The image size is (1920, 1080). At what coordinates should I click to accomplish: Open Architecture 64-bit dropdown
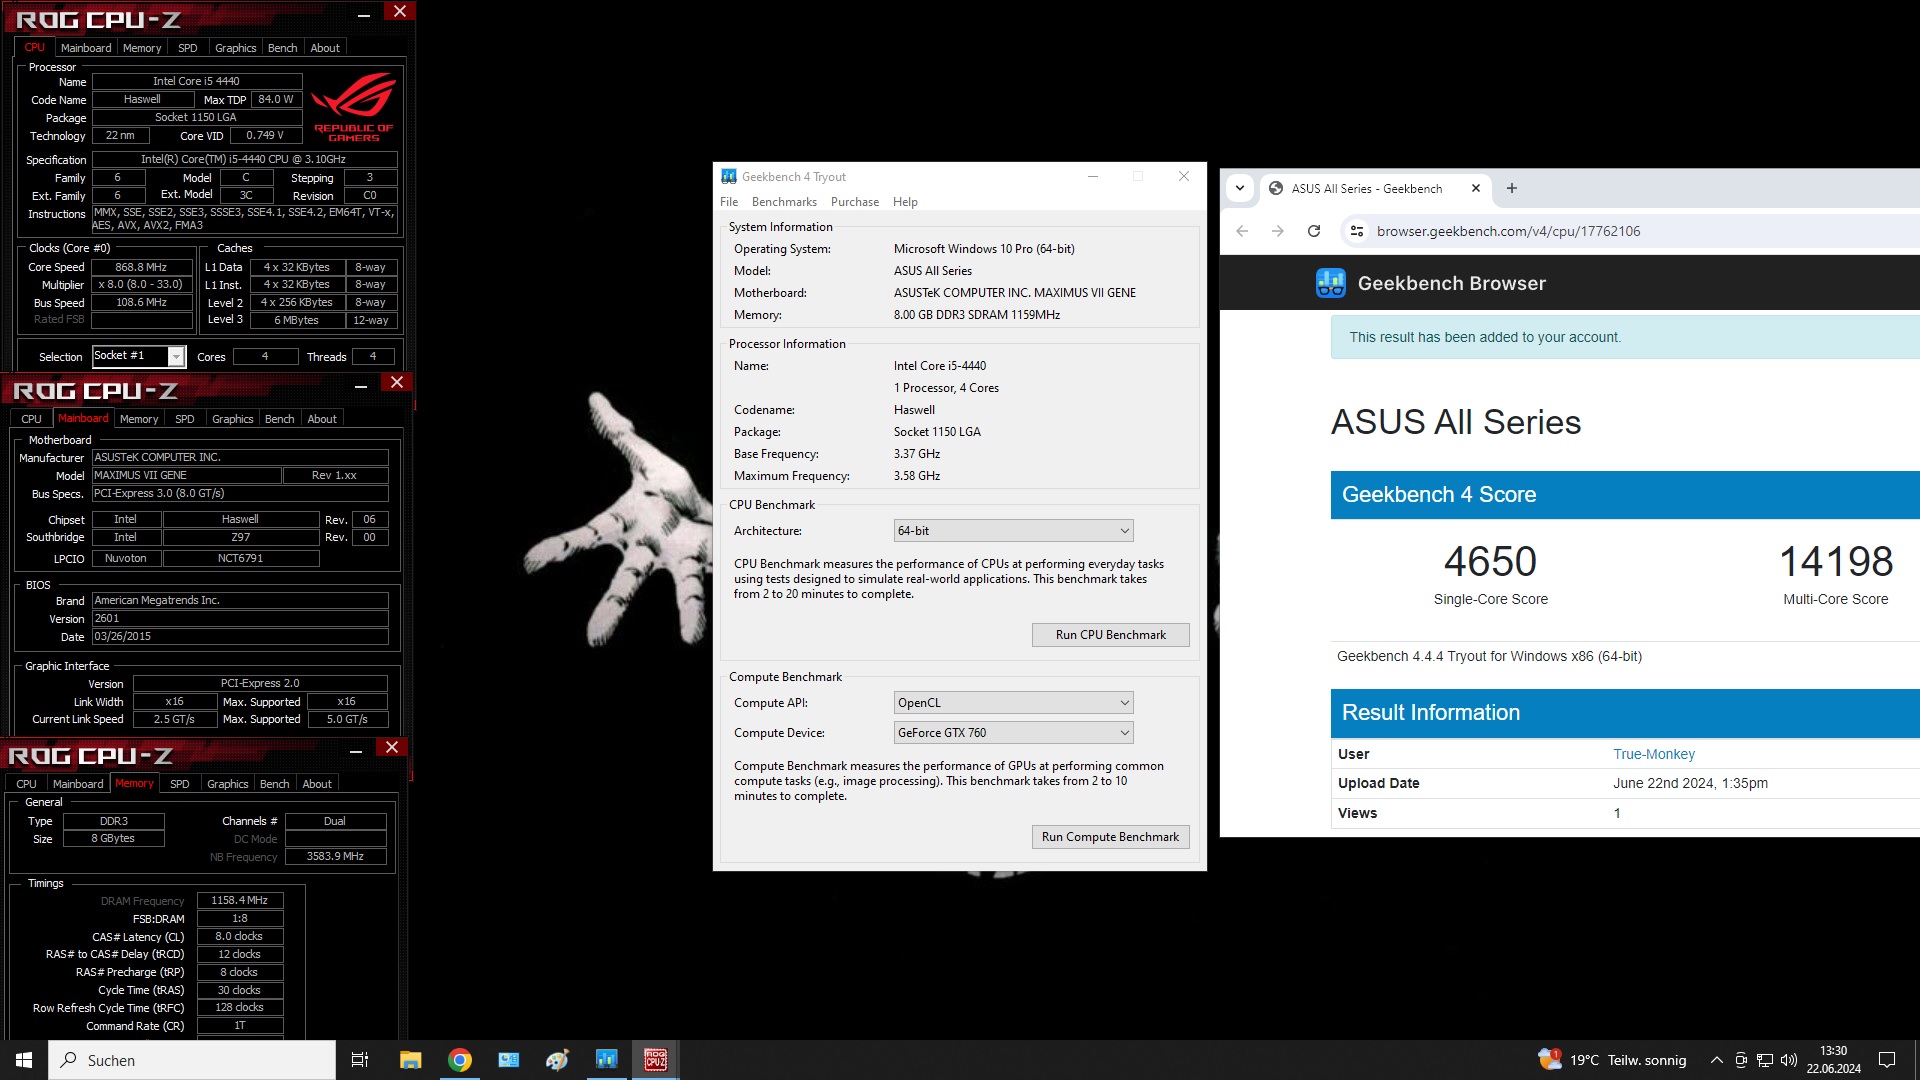click(1013, 531)
